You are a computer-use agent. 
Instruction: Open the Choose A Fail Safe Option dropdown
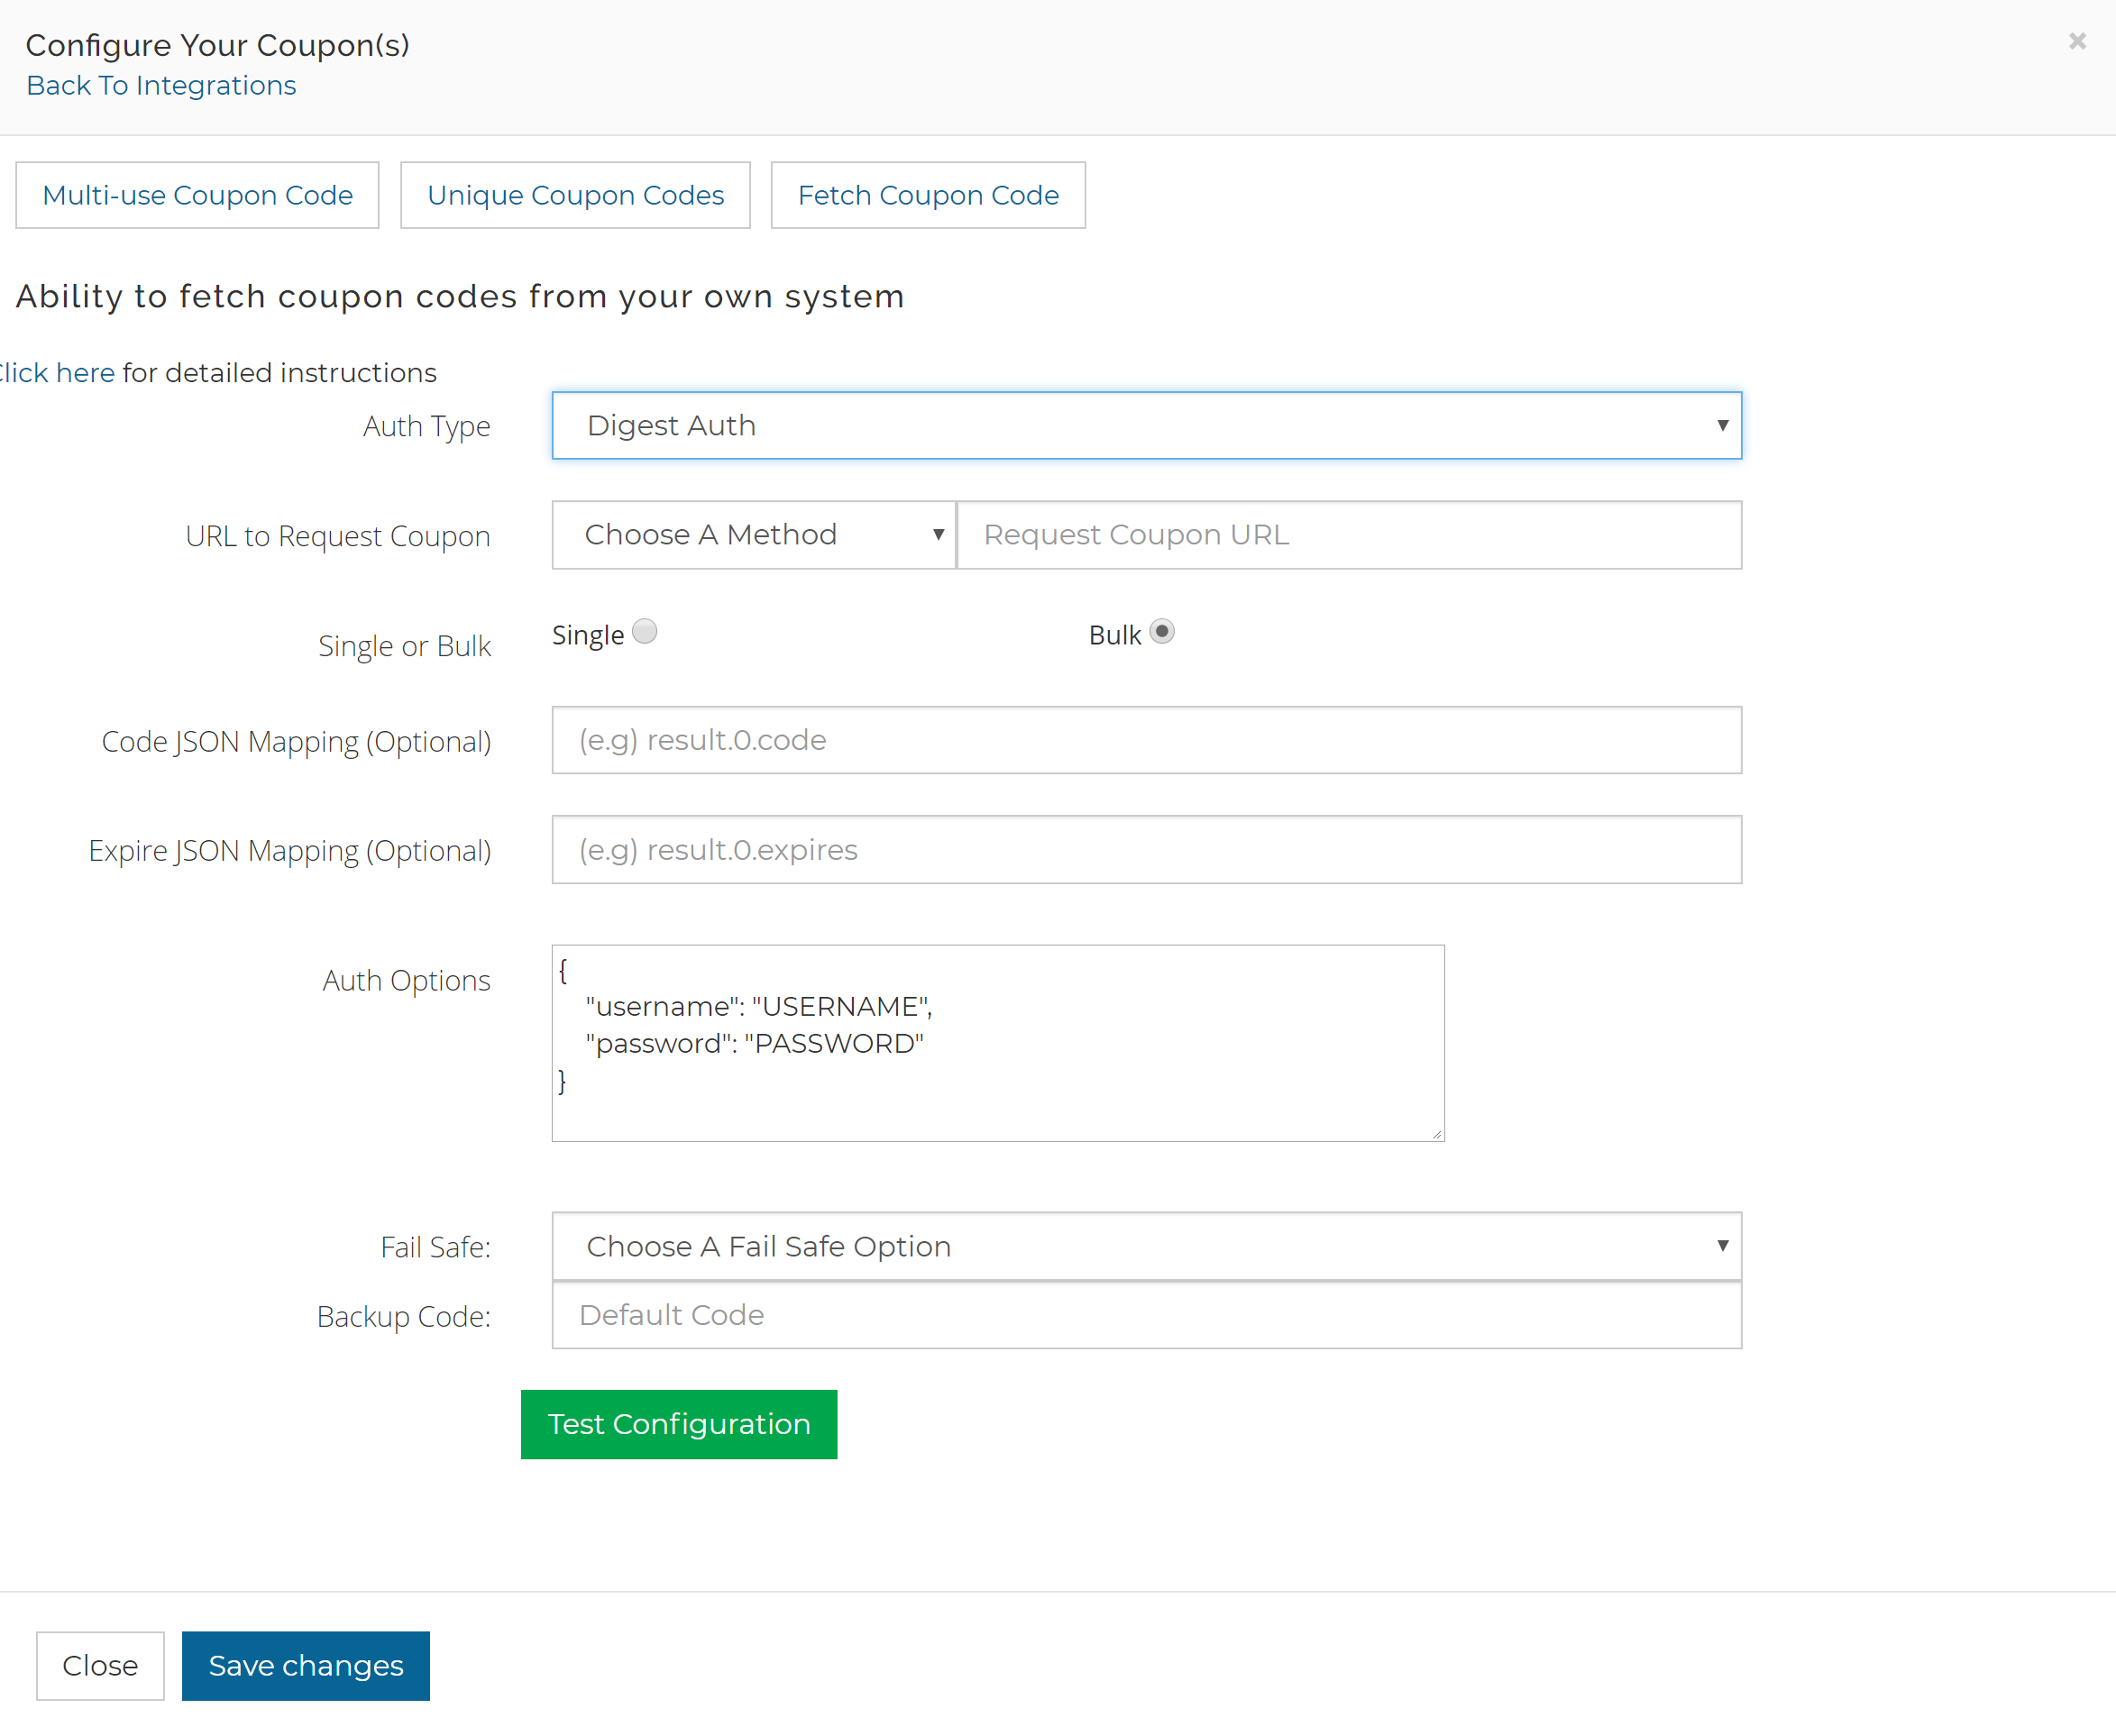click(x=1146, y=1246)
